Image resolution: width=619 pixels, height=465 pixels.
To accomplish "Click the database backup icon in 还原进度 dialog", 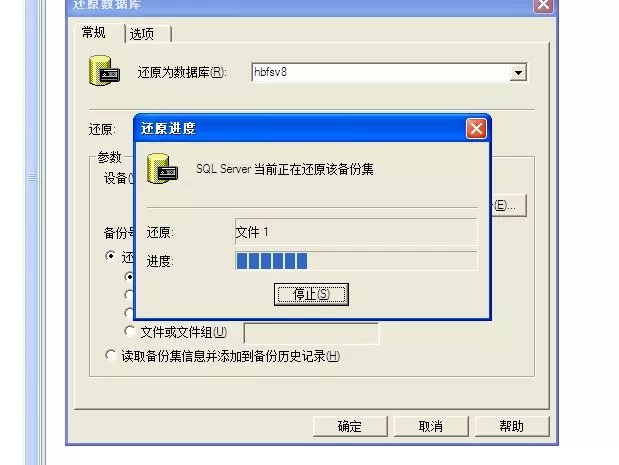I will (162, 169).
